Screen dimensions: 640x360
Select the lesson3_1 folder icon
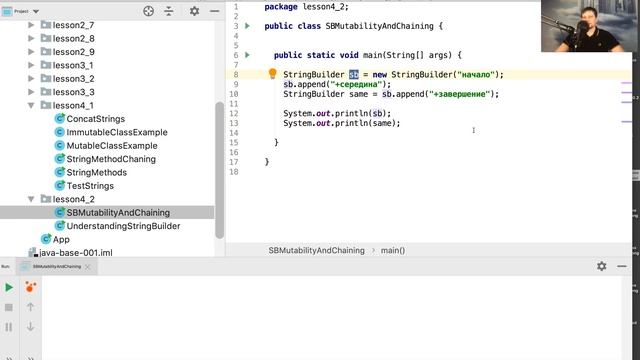pyautogui.click(x=46, y=65)
